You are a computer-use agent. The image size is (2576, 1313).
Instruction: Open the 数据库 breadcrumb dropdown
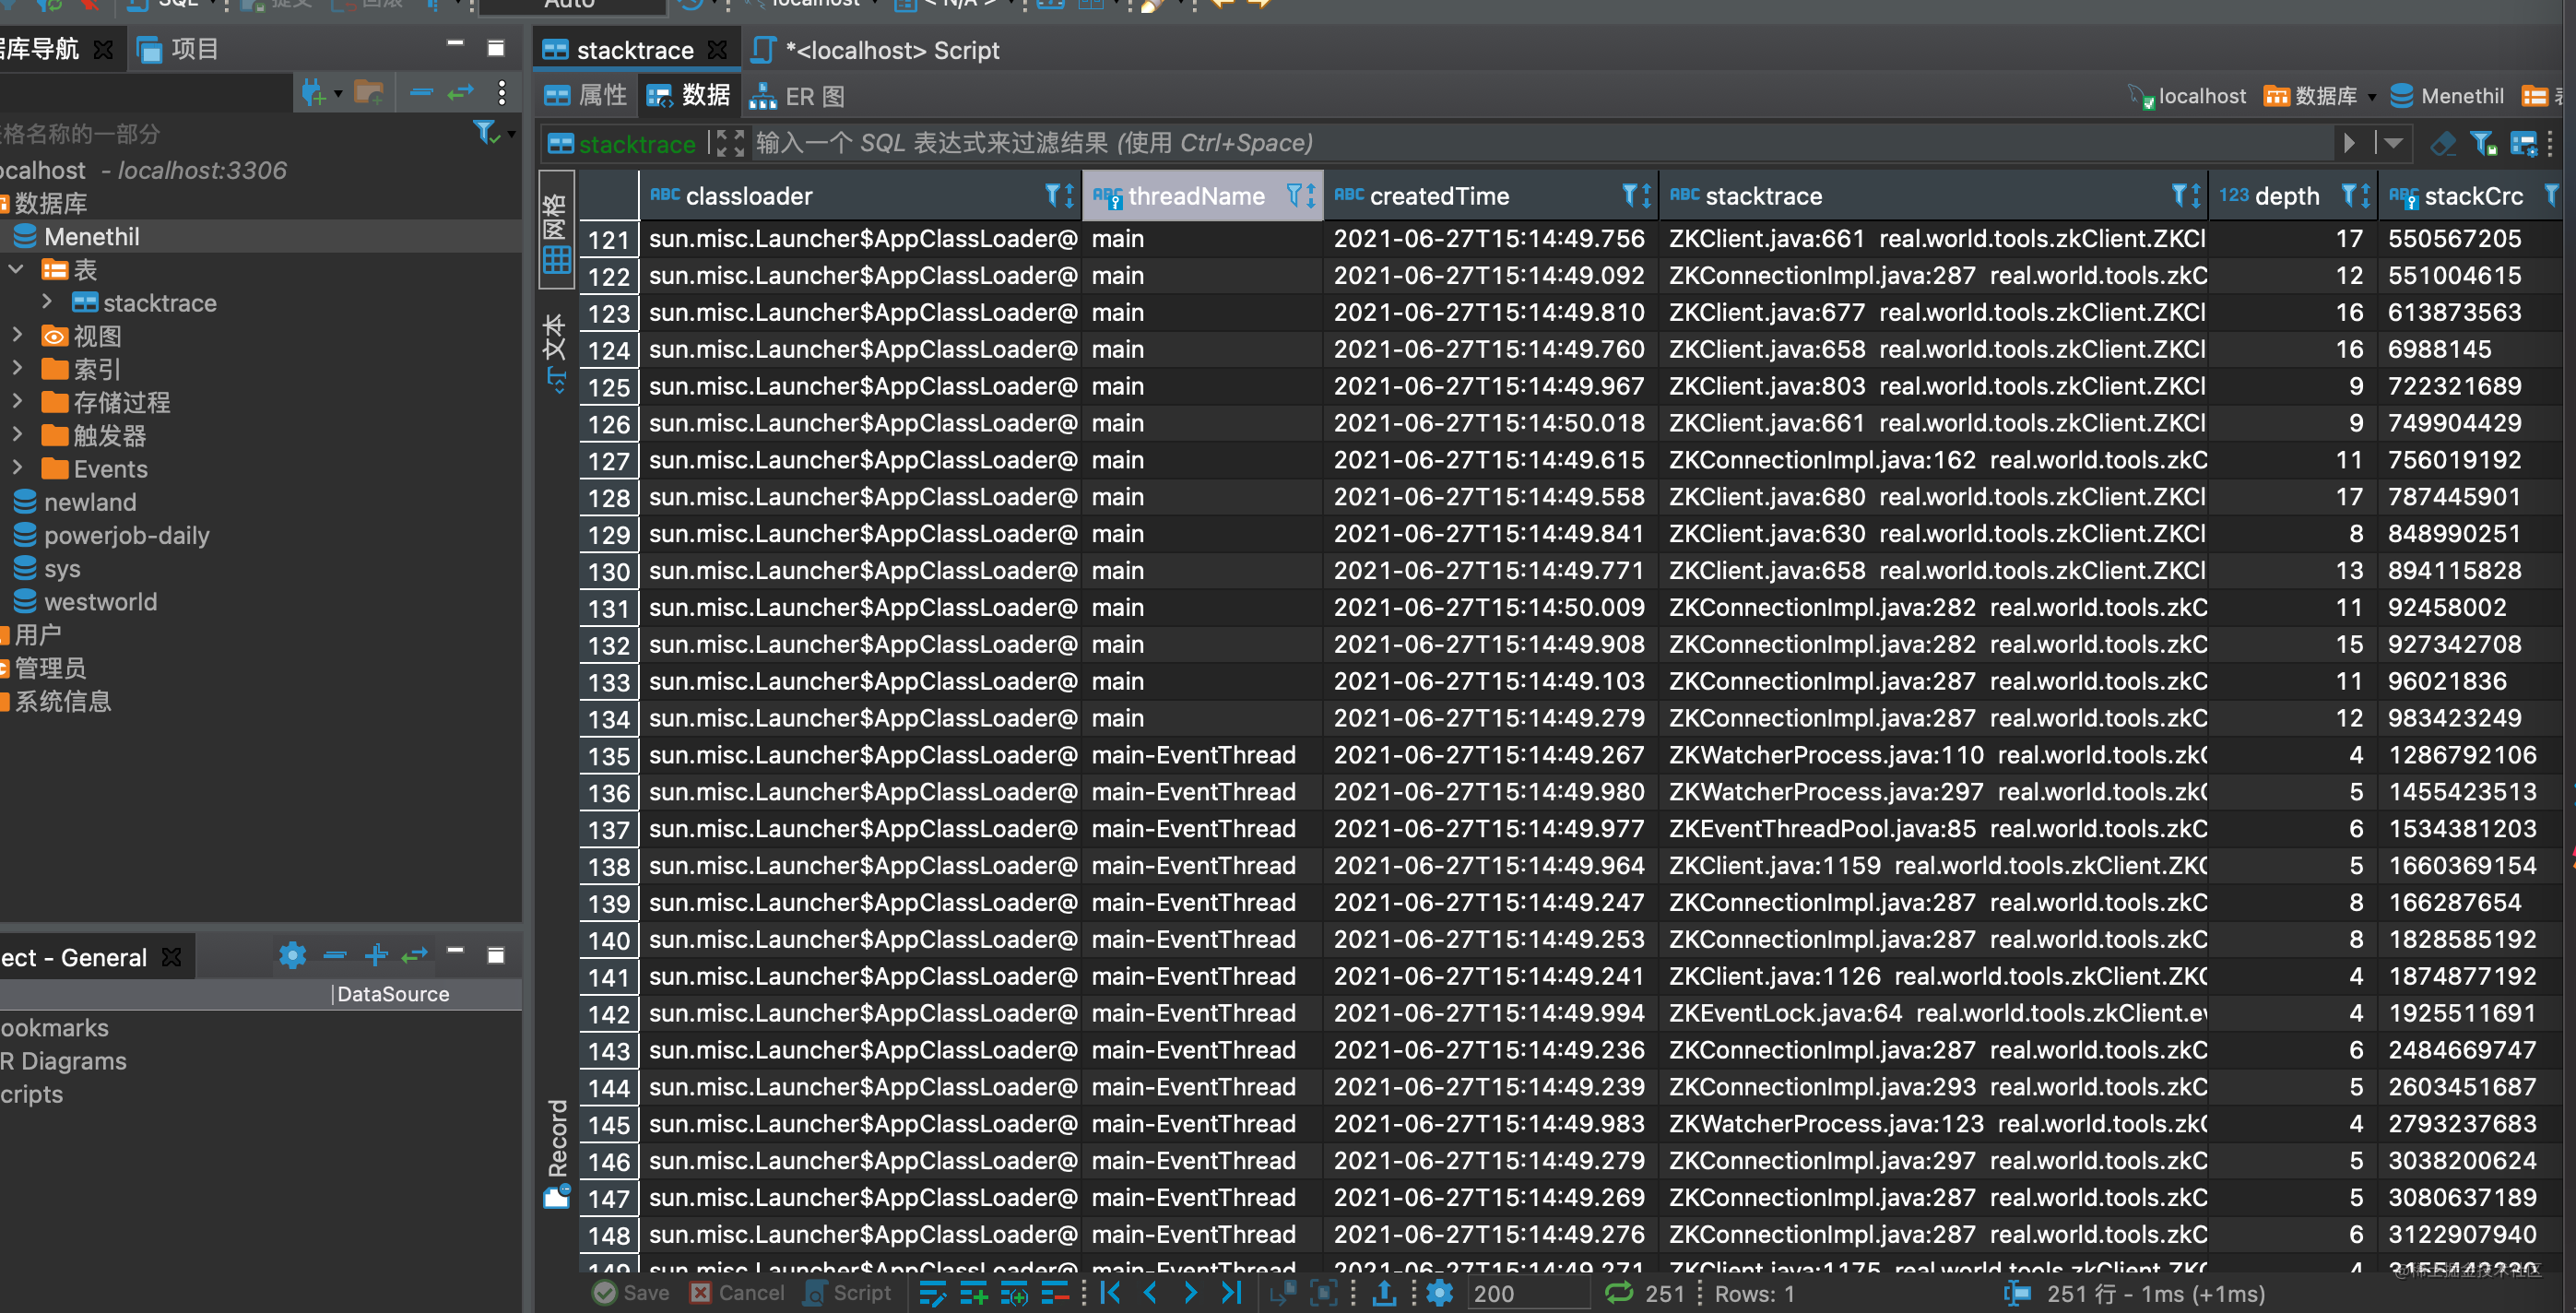tap(2371, 97)
